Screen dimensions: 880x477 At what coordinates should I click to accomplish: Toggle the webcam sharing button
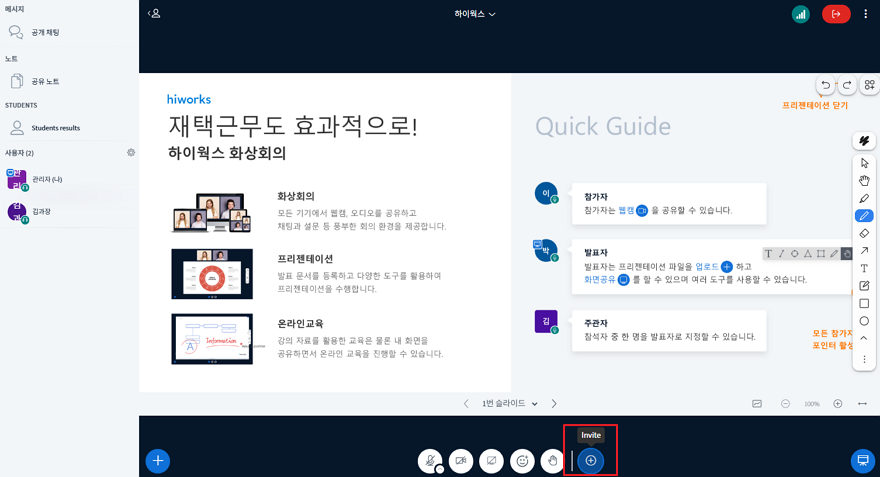pos(461,460)
